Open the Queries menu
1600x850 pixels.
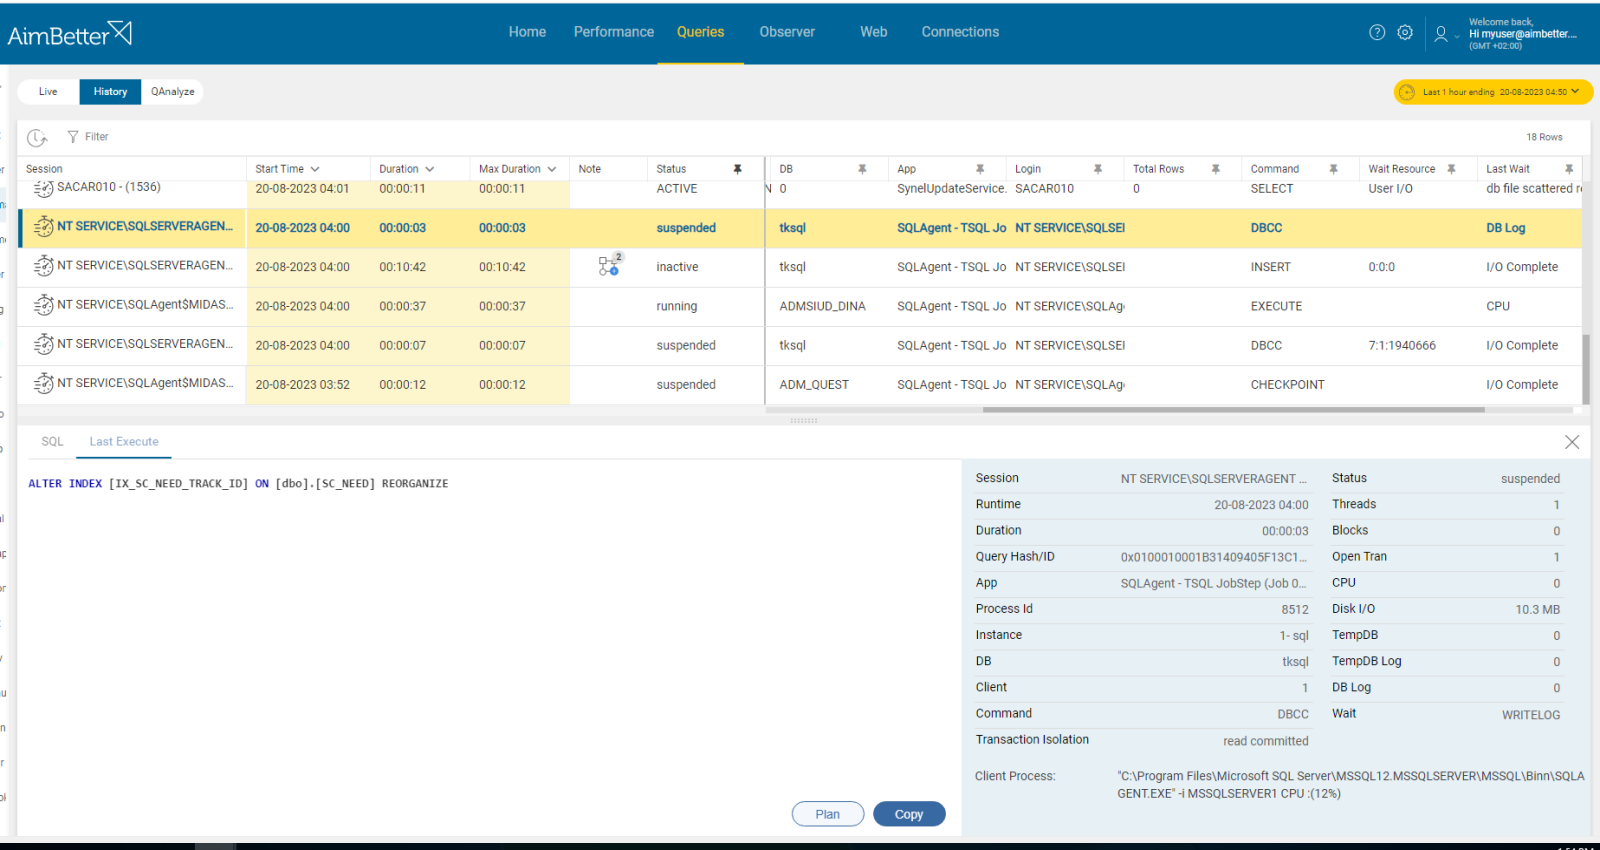point(700,32)
